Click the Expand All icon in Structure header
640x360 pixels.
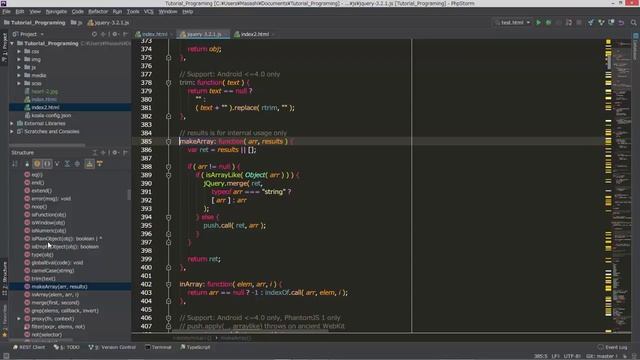94,152
